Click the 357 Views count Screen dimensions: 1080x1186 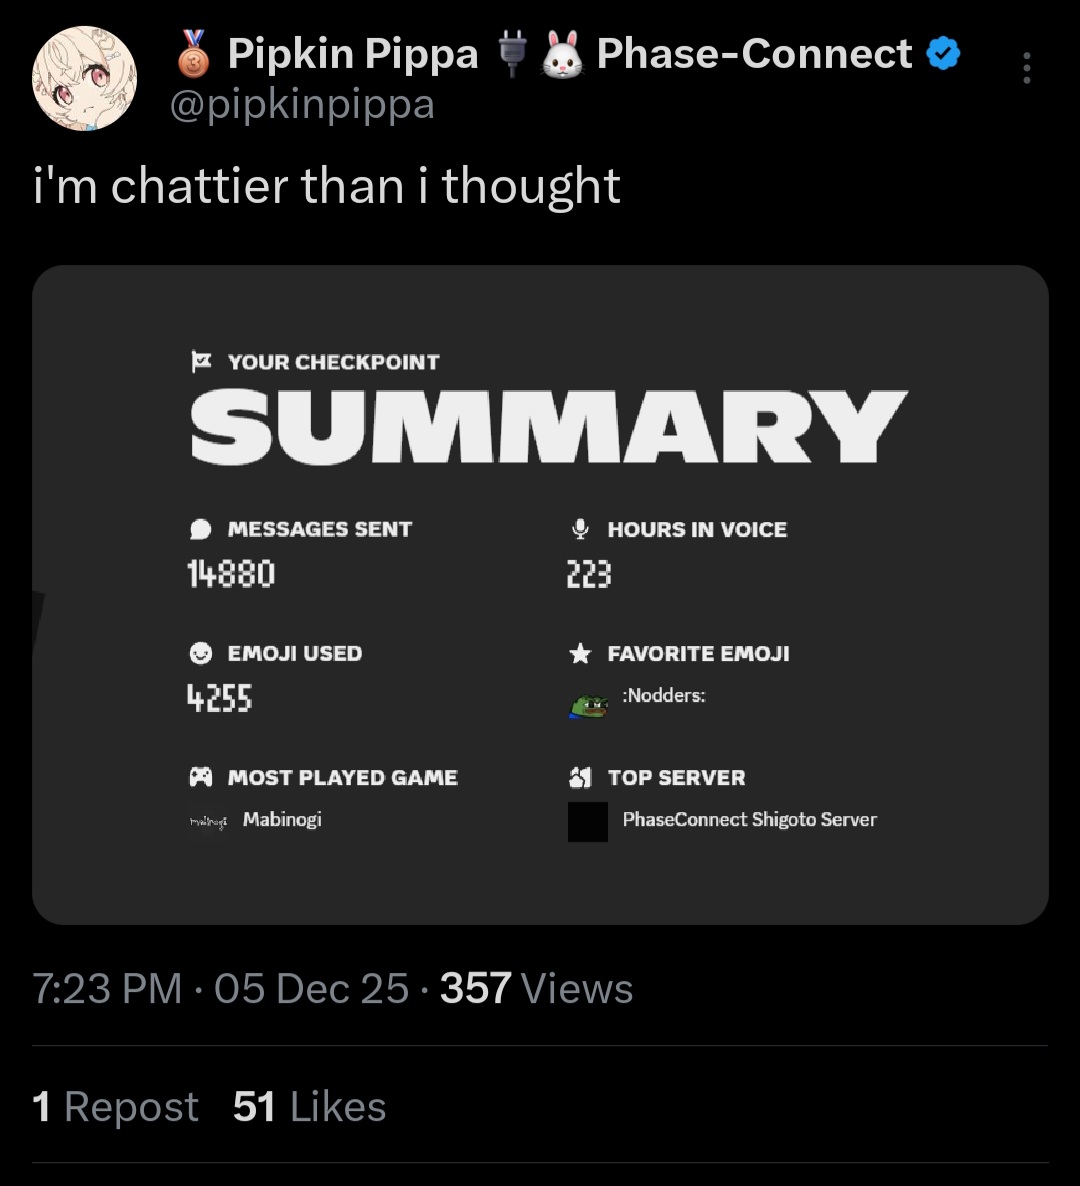[536, 988]
